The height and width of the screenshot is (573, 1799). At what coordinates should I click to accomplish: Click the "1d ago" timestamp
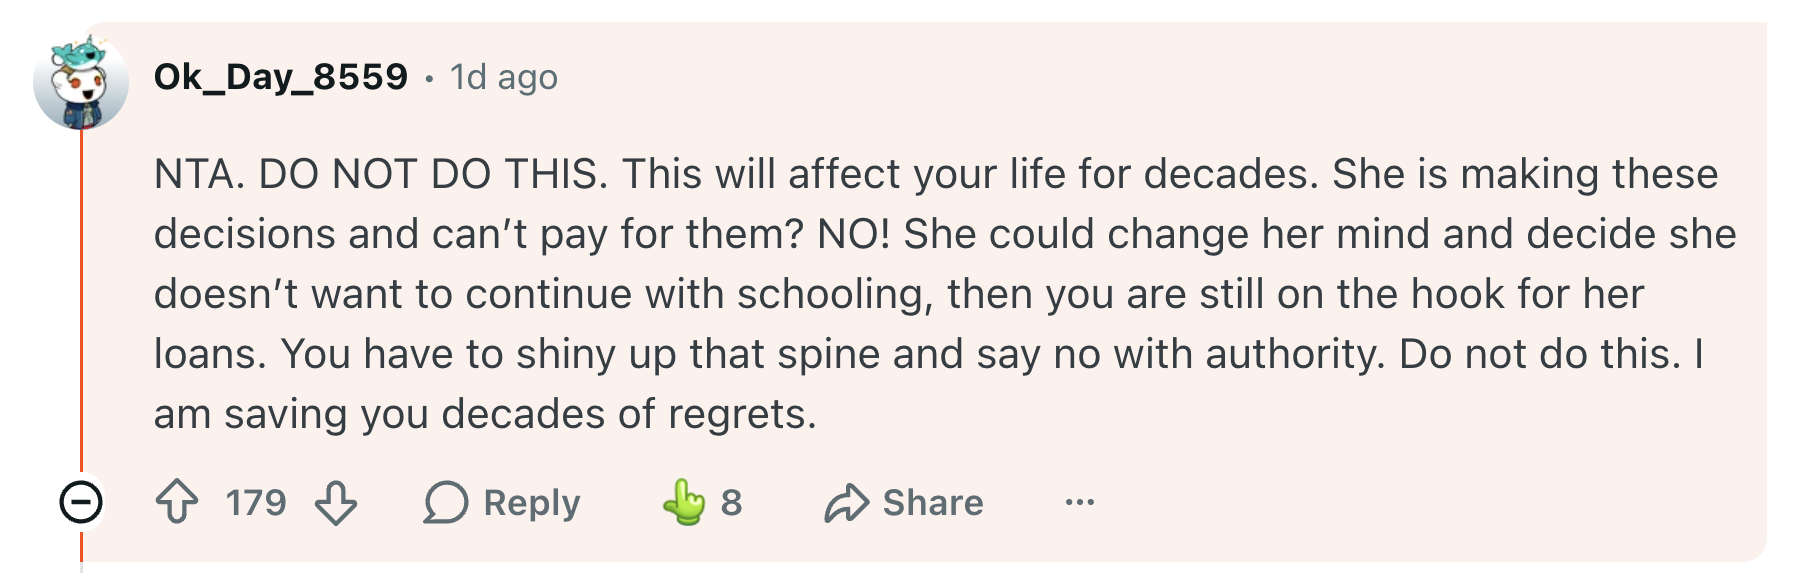point(504,77)
